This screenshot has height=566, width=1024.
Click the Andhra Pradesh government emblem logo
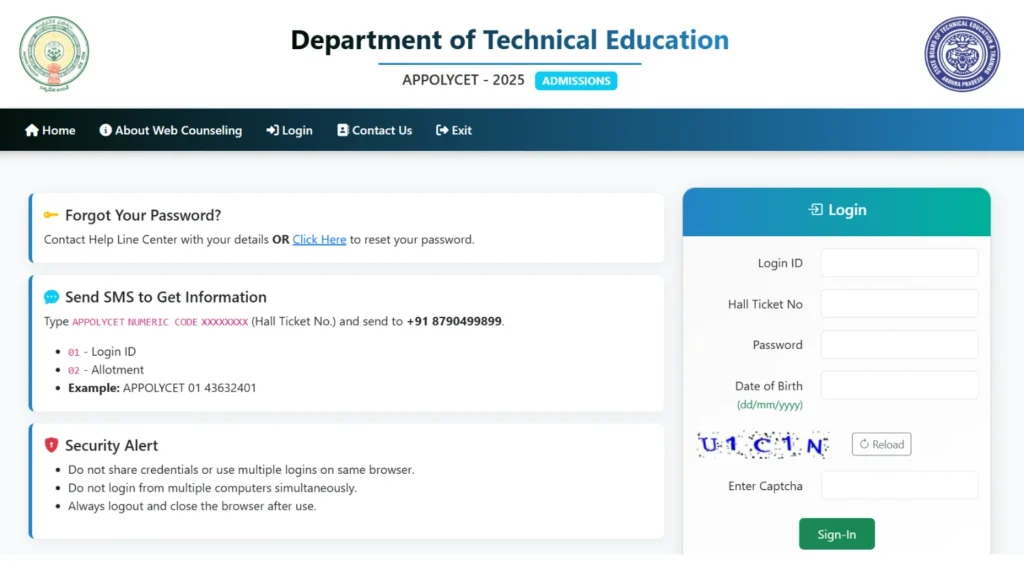click(x=54, y=54)
